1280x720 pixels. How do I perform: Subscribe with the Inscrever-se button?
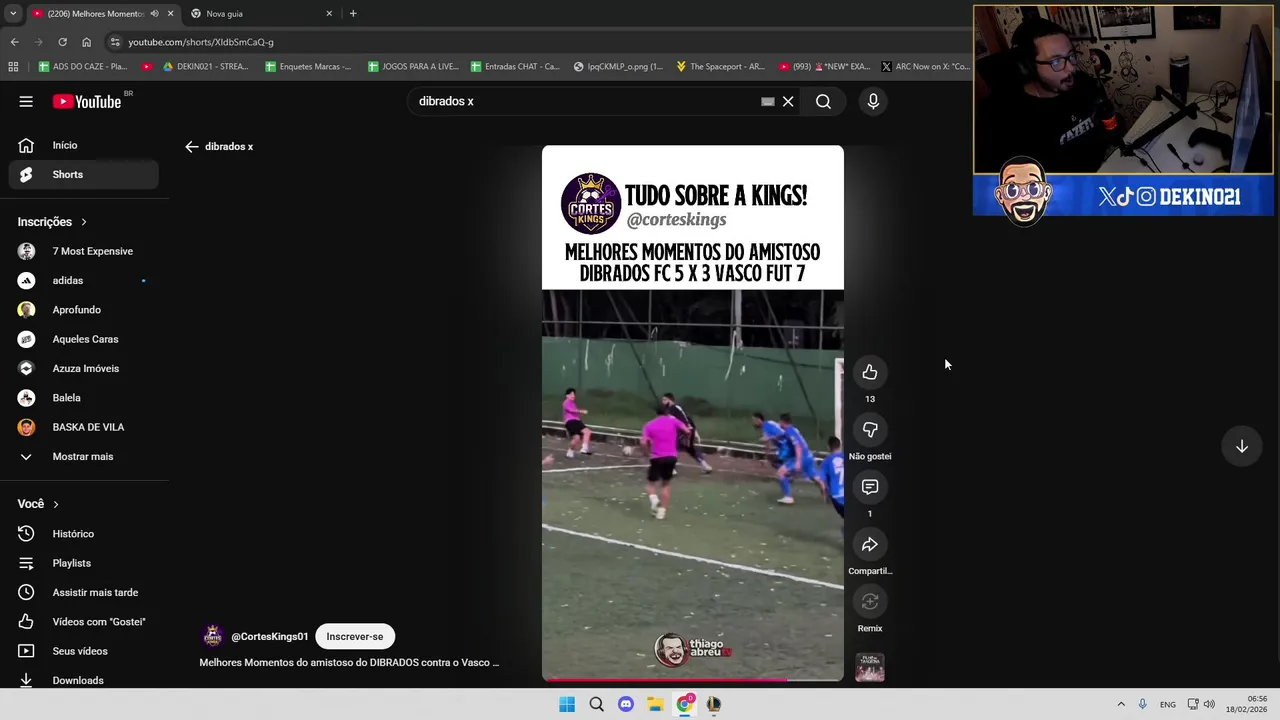(x=354, y=636)
